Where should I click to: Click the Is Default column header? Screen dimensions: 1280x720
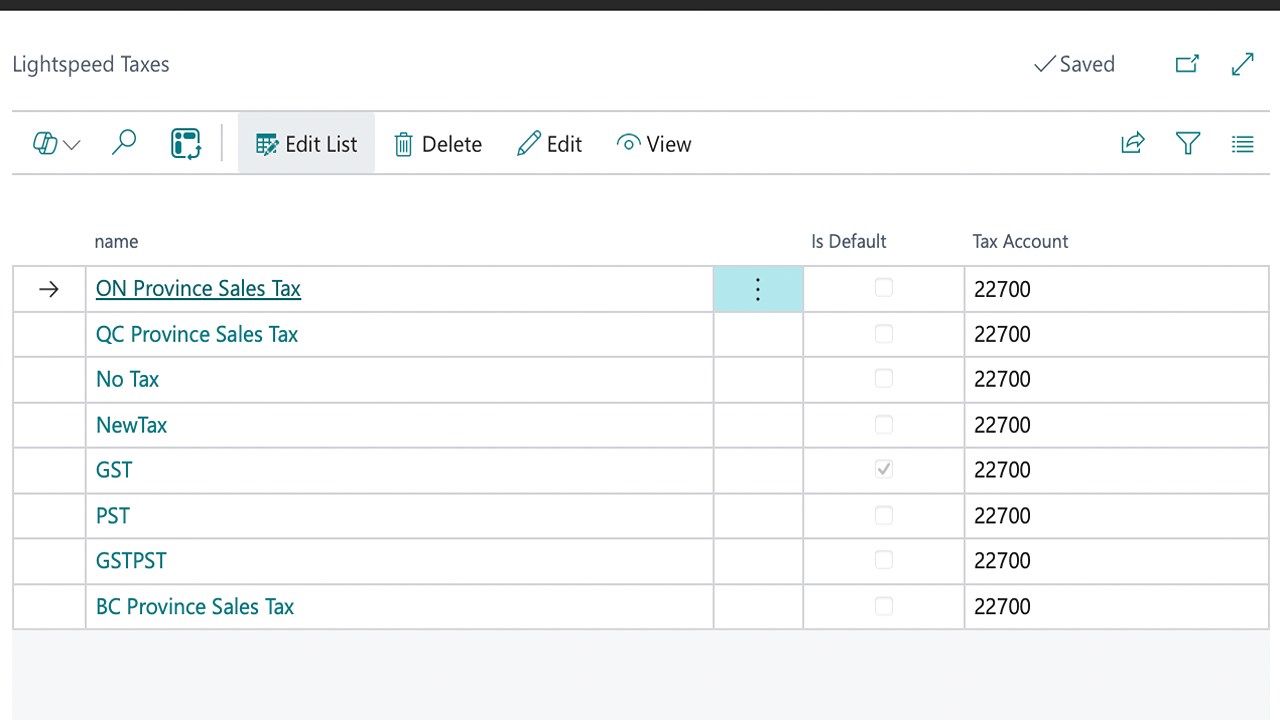(848, 241)
